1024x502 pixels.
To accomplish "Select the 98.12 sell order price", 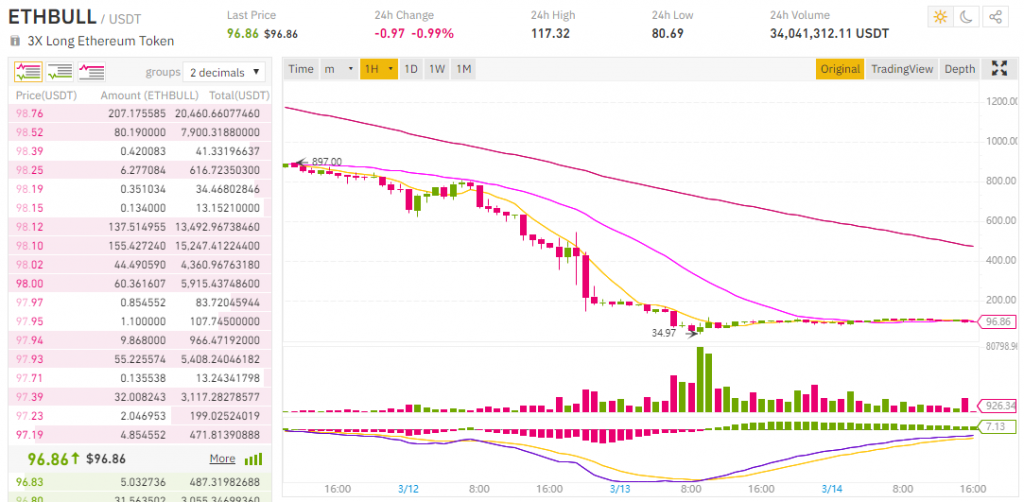I will 28,227.
